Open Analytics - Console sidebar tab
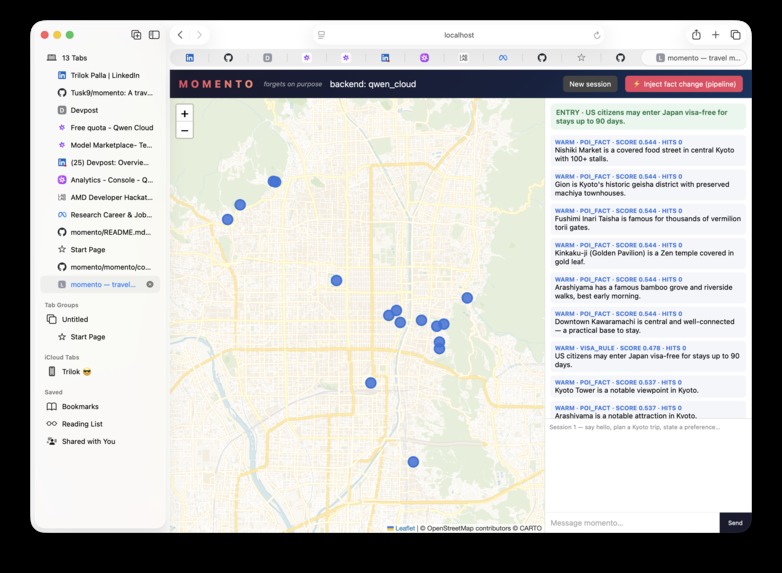This screenshot has height=573, width=782. coord(100,180)
